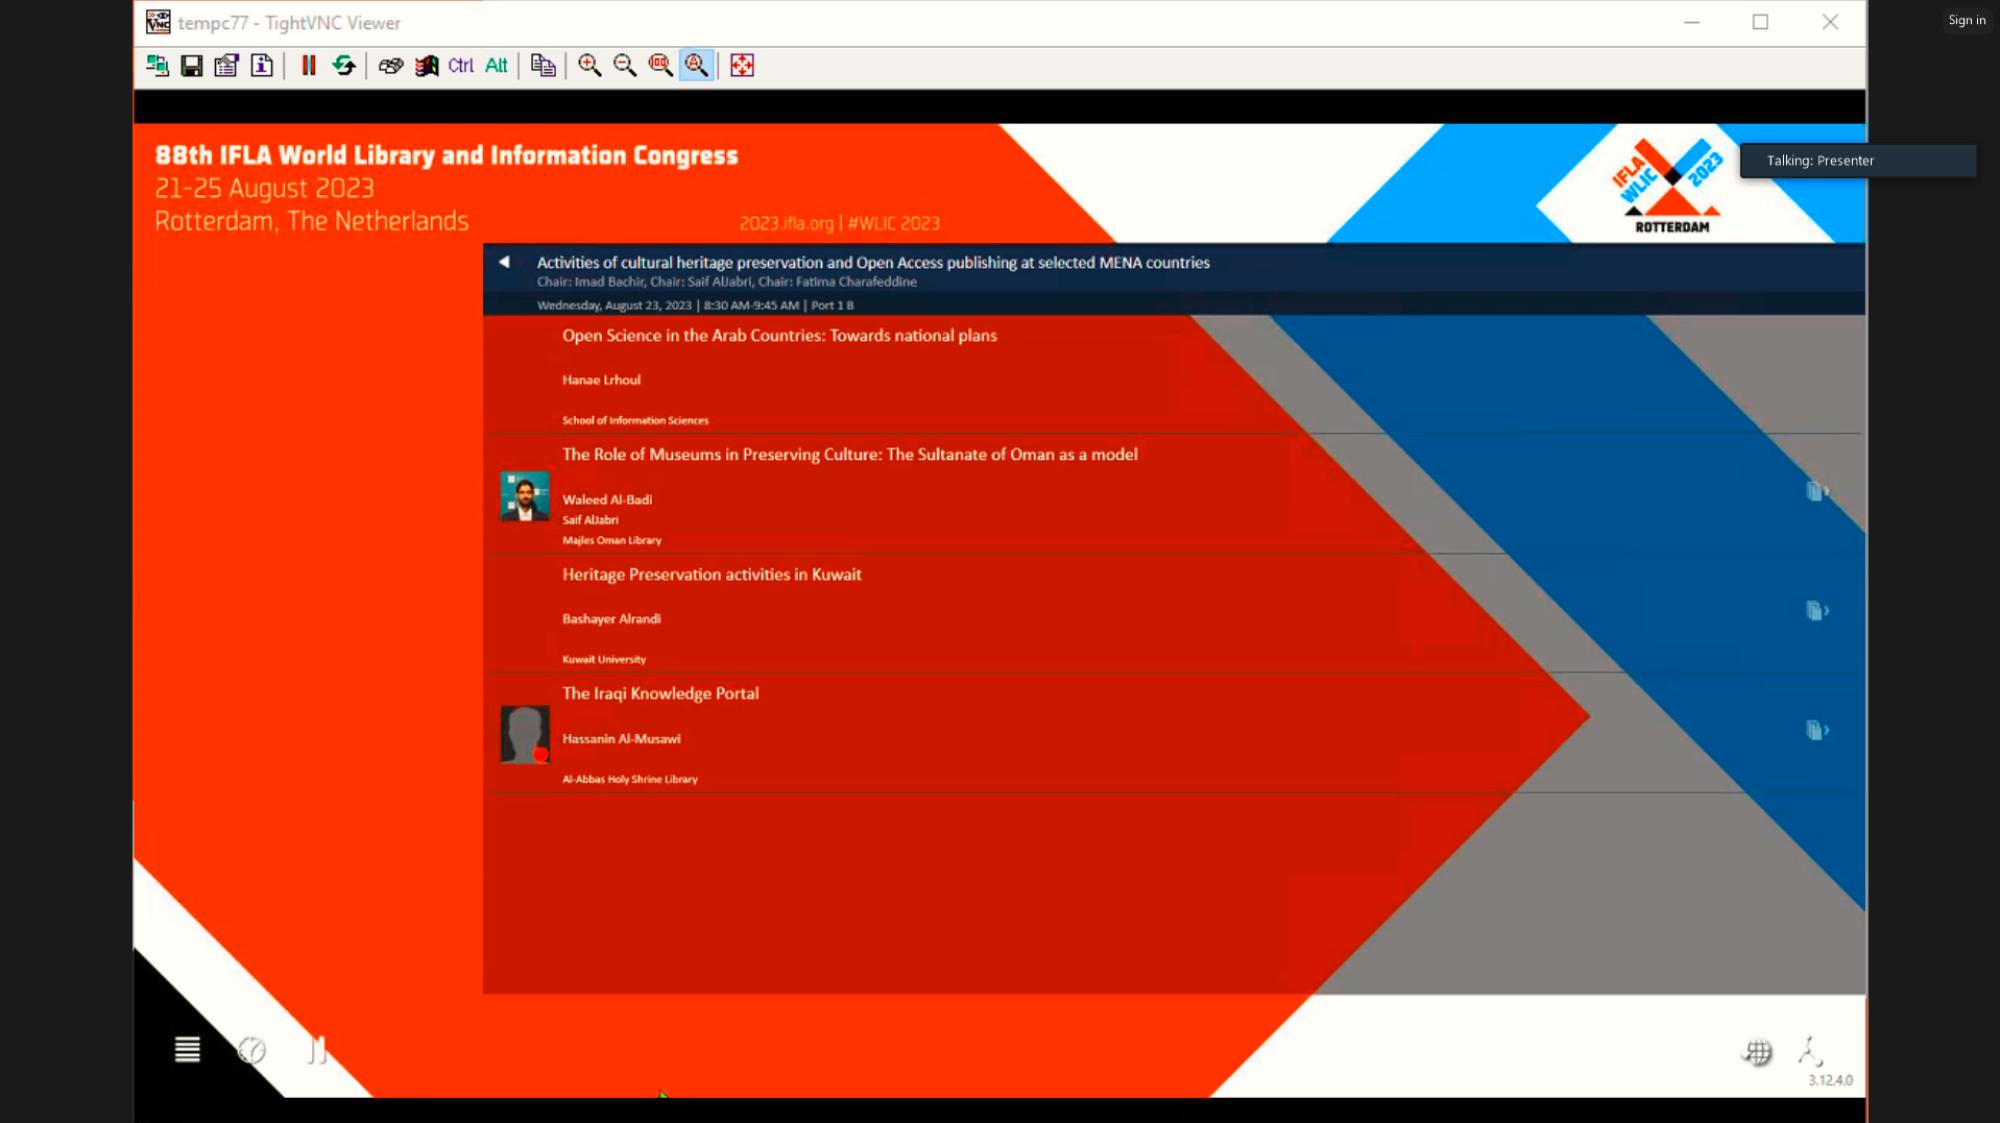
Task: Zoom in the remote view
Action: pos(590,66)
